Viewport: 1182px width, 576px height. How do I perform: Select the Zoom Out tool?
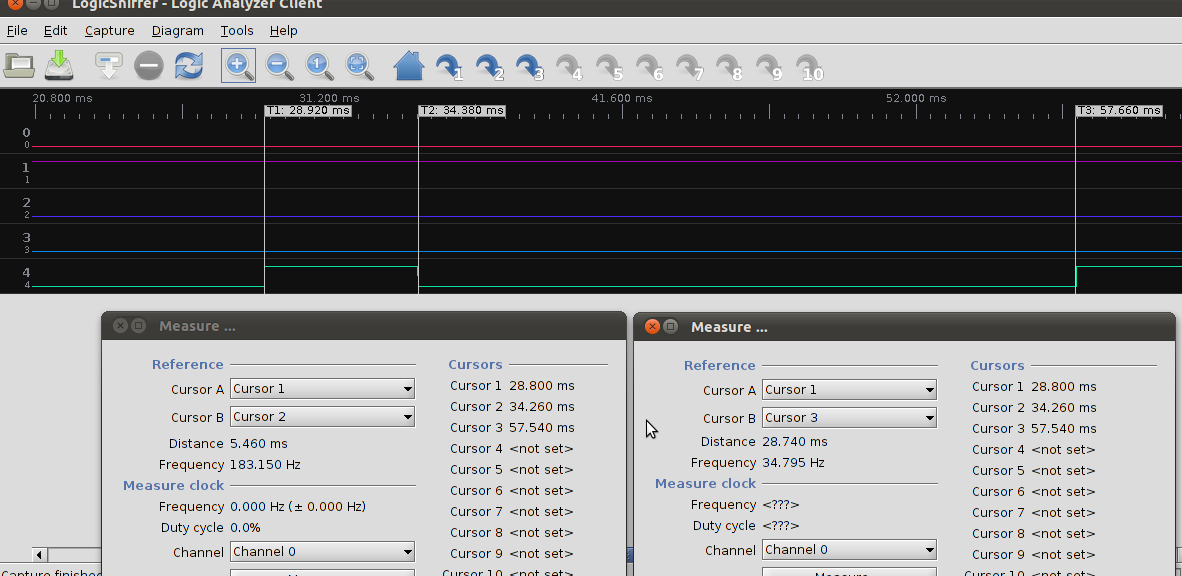tap(279, 66)
